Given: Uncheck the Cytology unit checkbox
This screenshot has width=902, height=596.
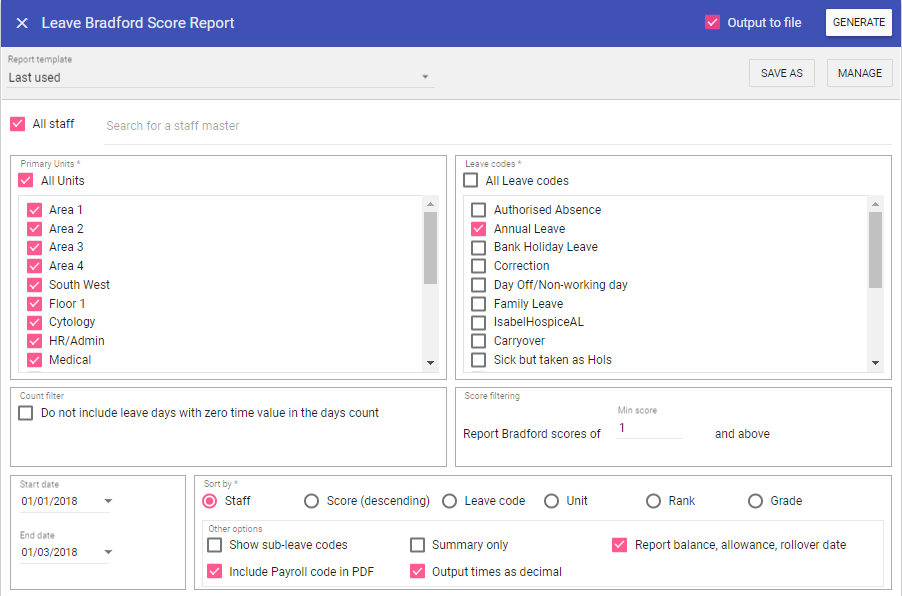Looking at the screenshot, I should pyautogui.click(x=35, y=322).
